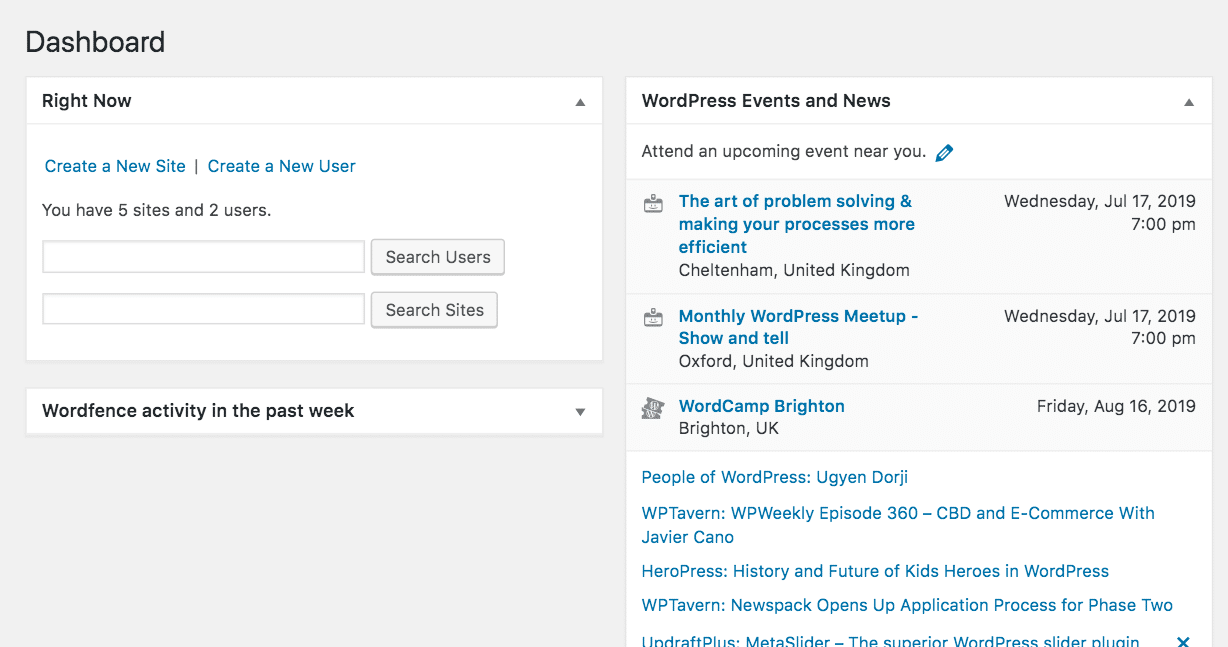Screen dimensions: 1228x647
Task: Open the Create a New User link
Action: click(x=281, y=166)
